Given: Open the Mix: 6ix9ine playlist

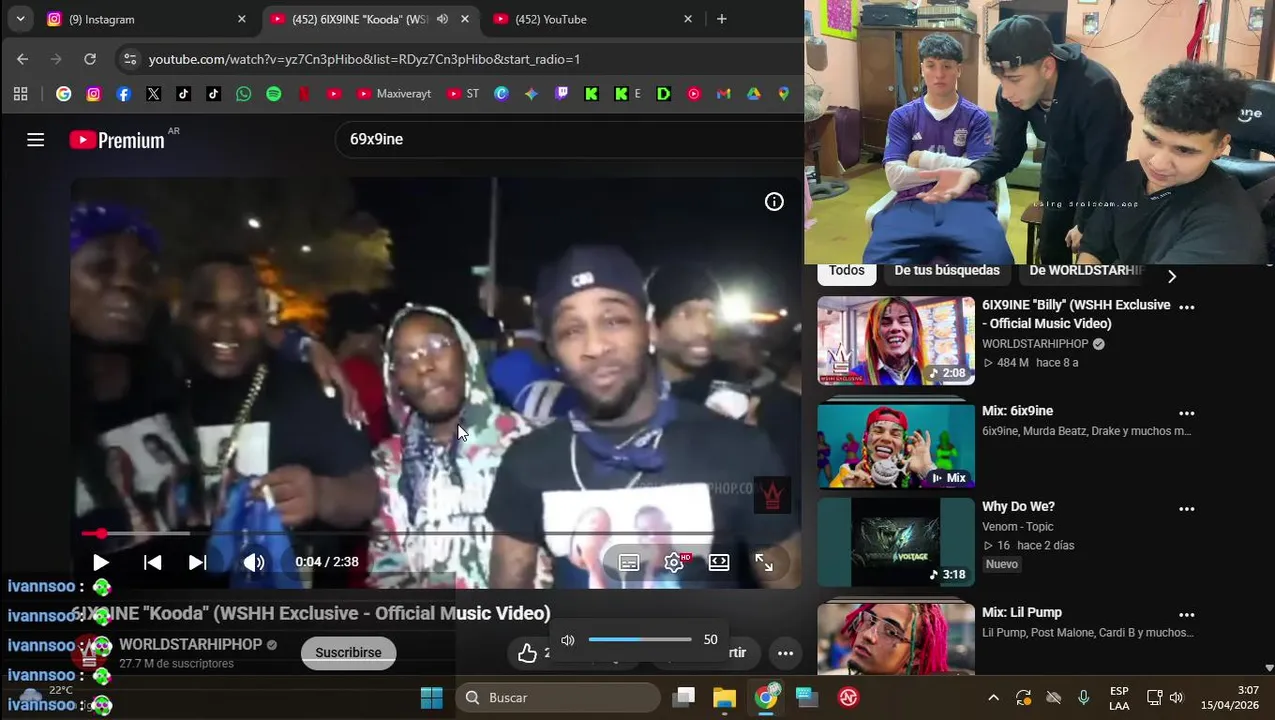Looking at the screenshot, I should coord(896,446).
